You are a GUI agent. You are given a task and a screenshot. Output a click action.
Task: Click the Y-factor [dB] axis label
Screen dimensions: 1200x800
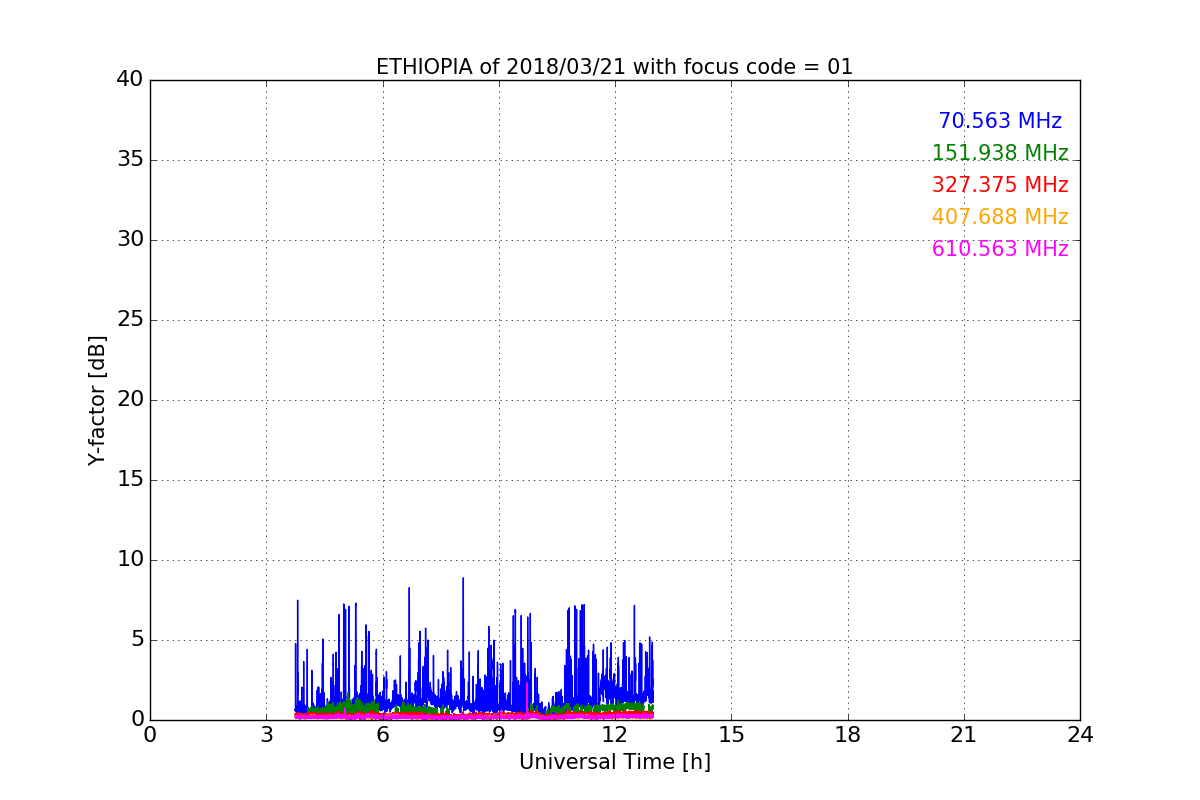tap(97, 400)
